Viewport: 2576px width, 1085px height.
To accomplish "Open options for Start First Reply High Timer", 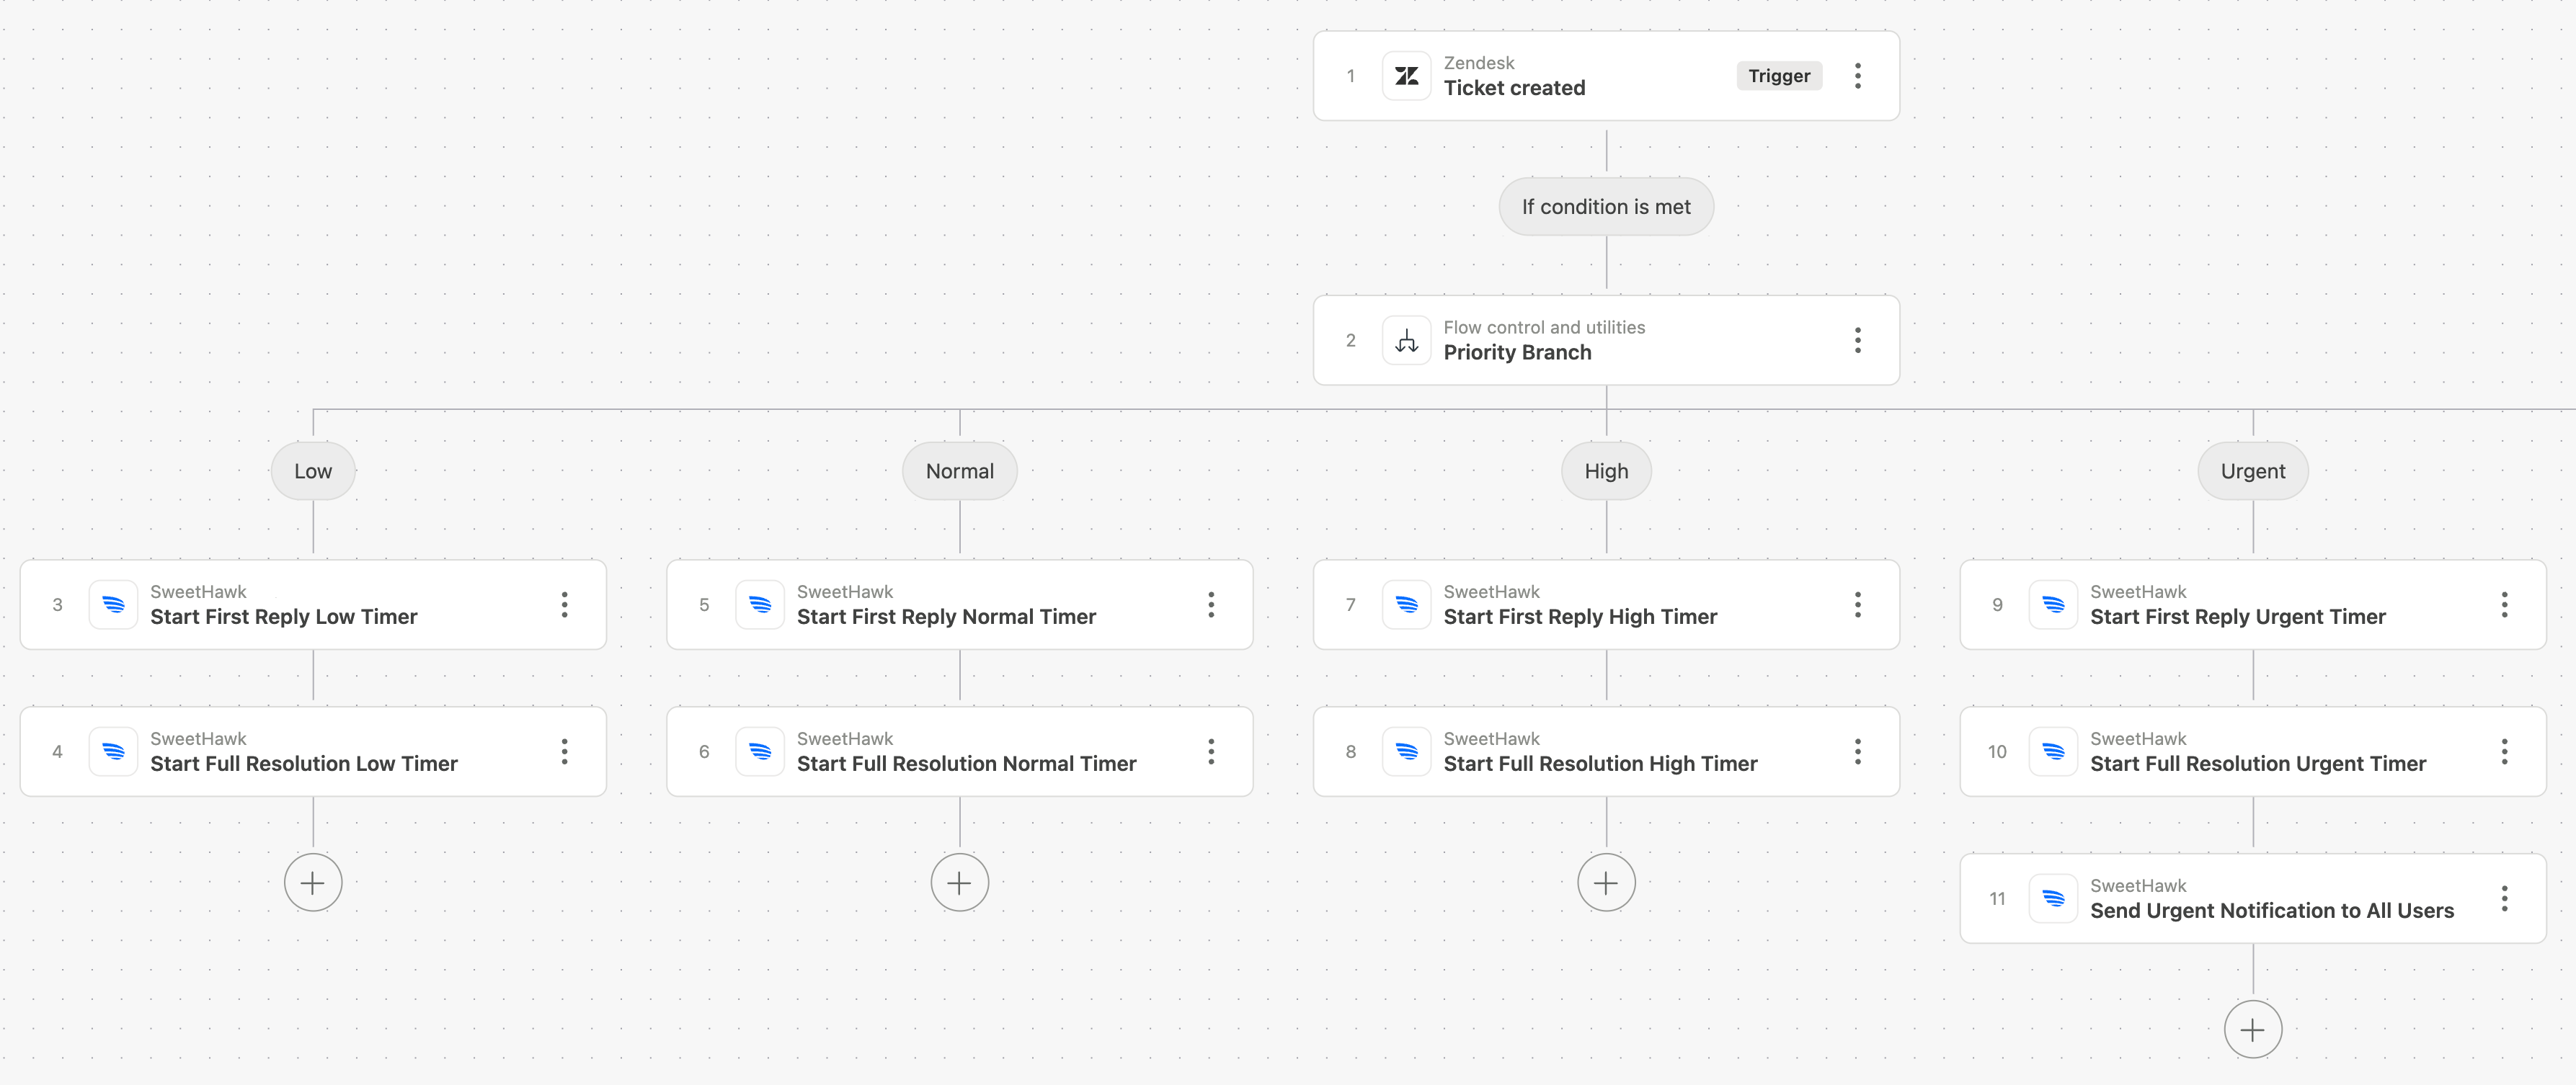I will click(x=1858, y=605).
